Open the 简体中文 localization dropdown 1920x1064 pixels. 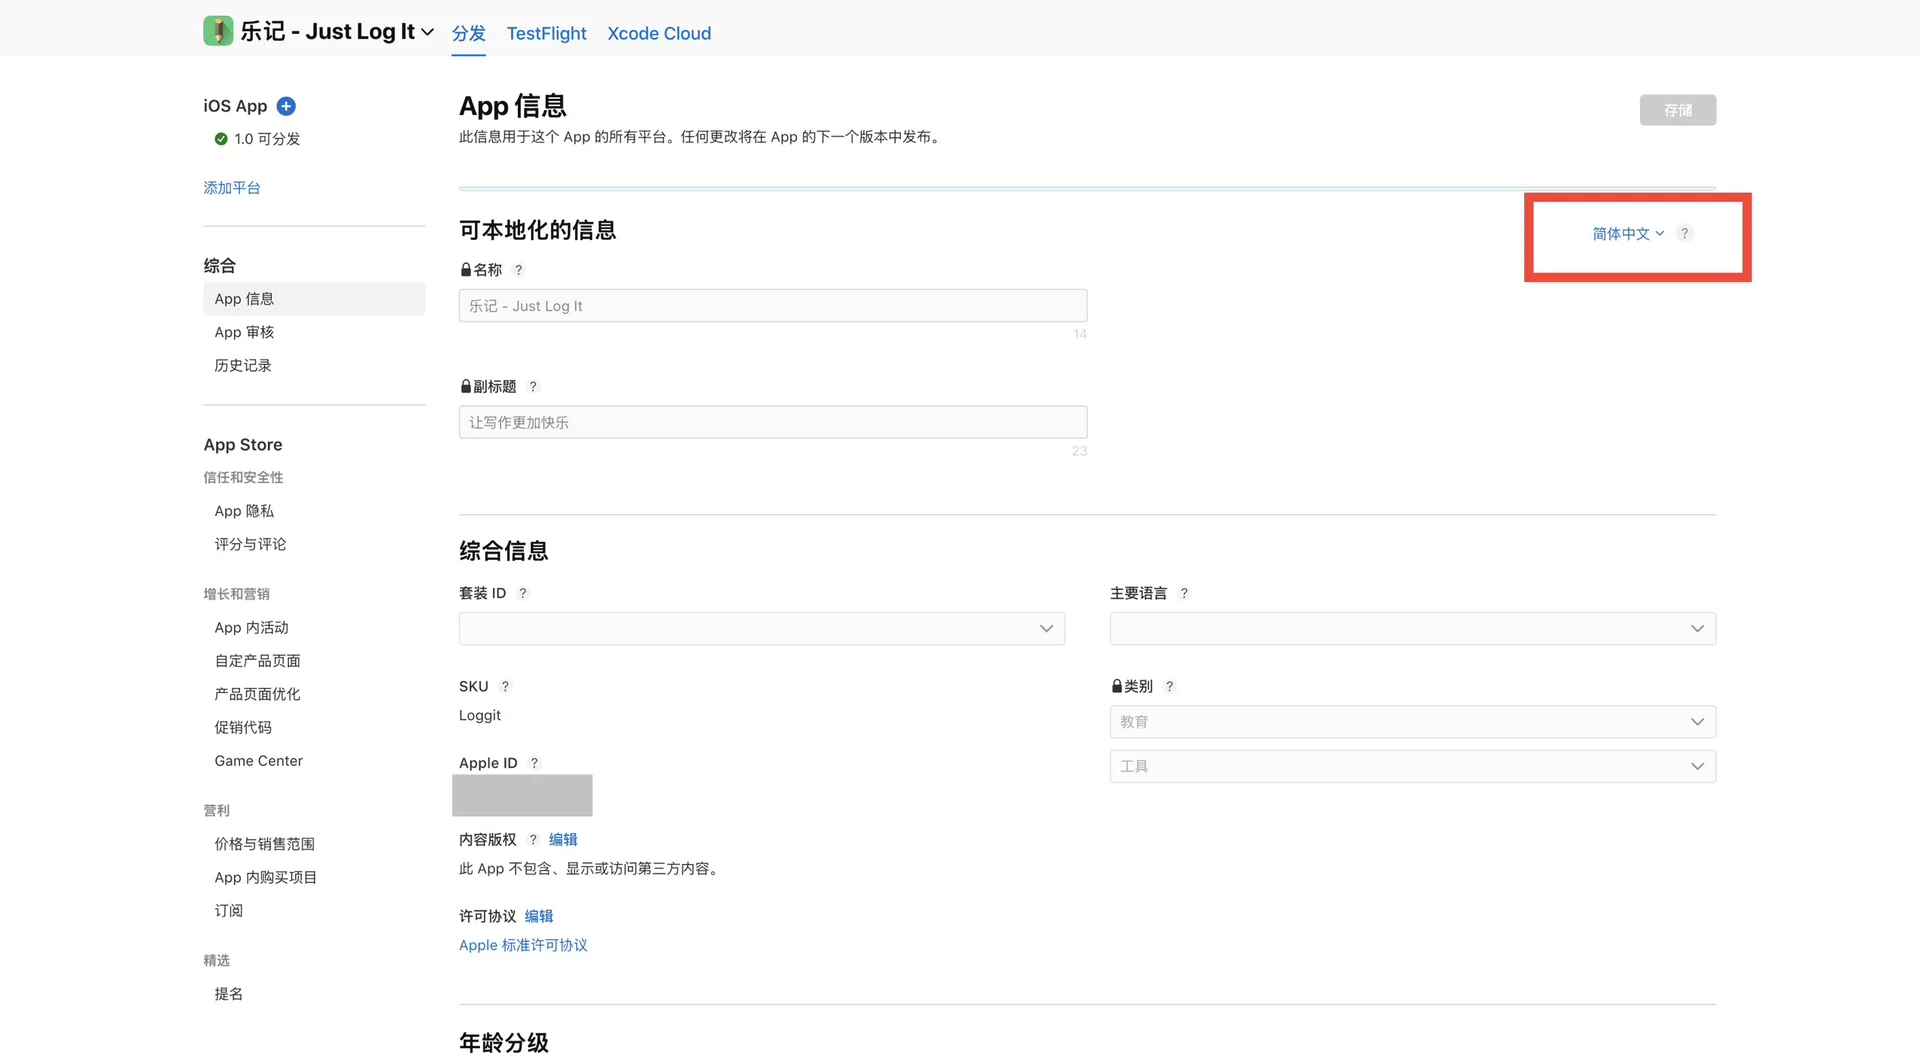pos(1625,233)
